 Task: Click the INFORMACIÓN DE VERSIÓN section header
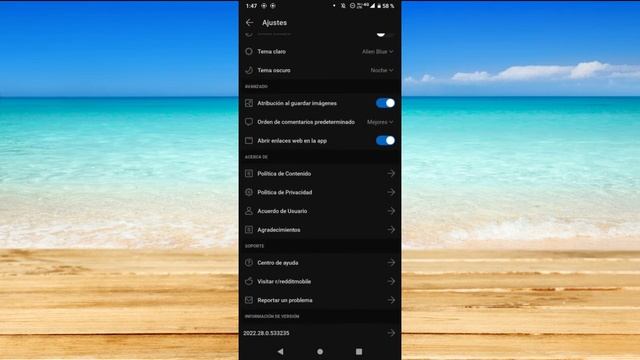coord(272,316)
